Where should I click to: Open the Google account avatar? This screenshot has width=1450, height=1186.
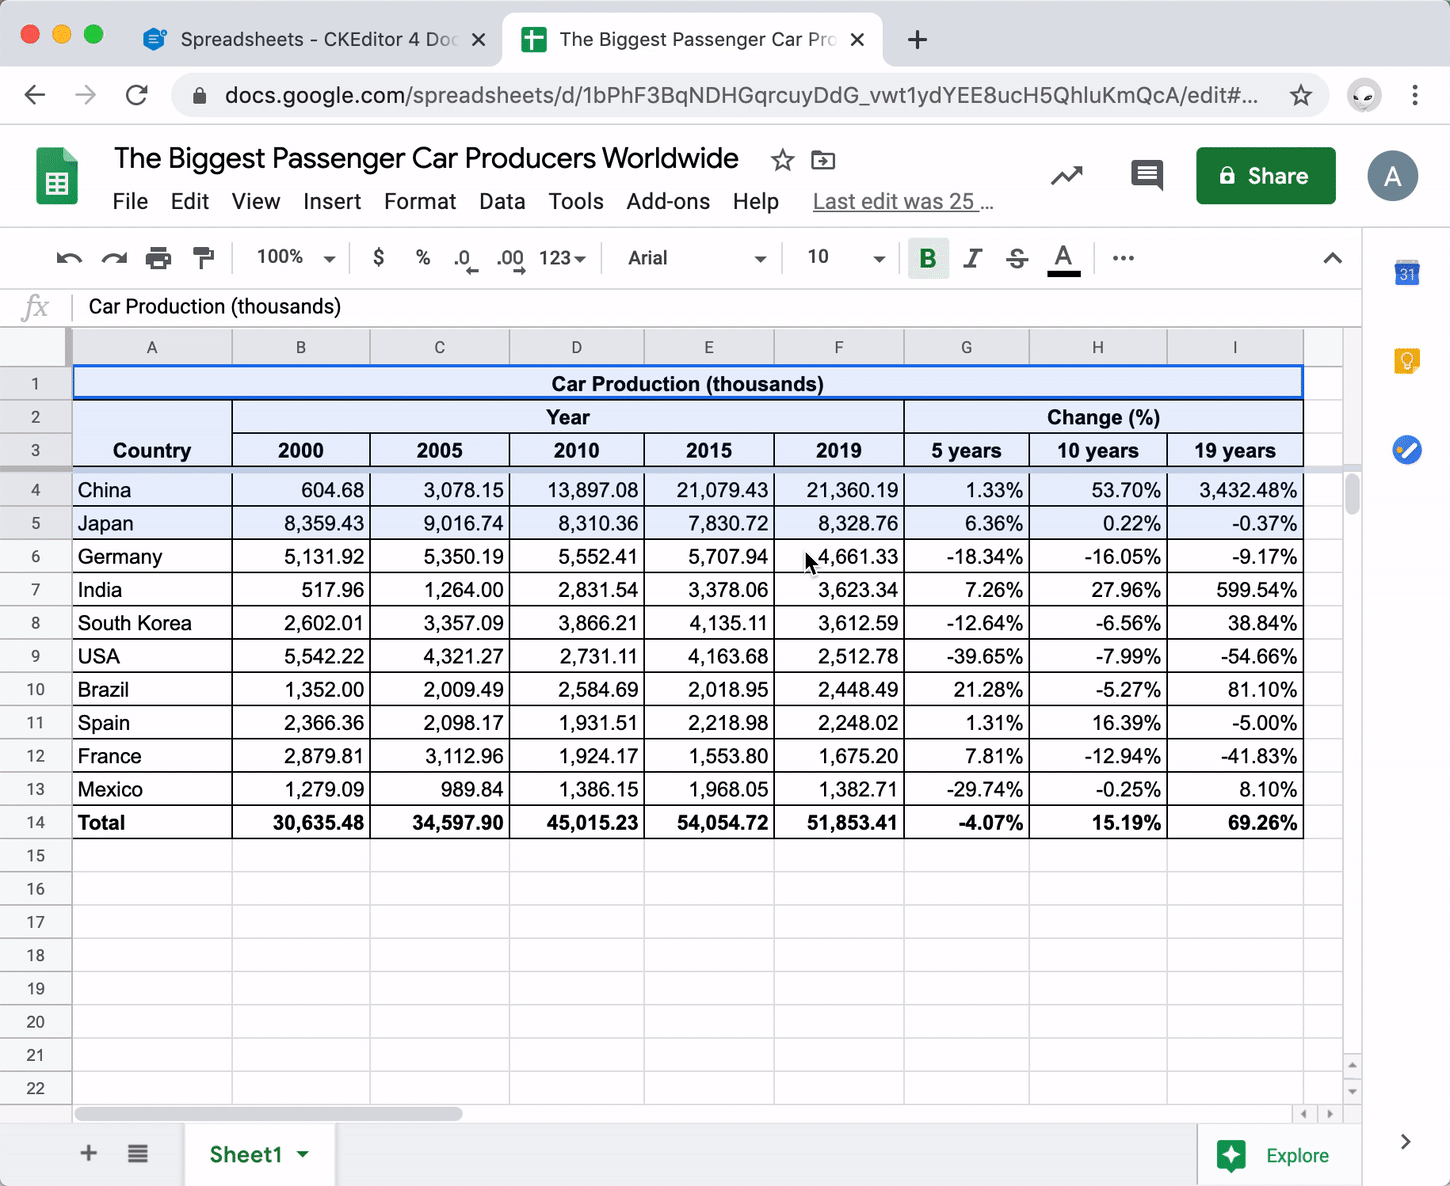(x=1392, y=176)
